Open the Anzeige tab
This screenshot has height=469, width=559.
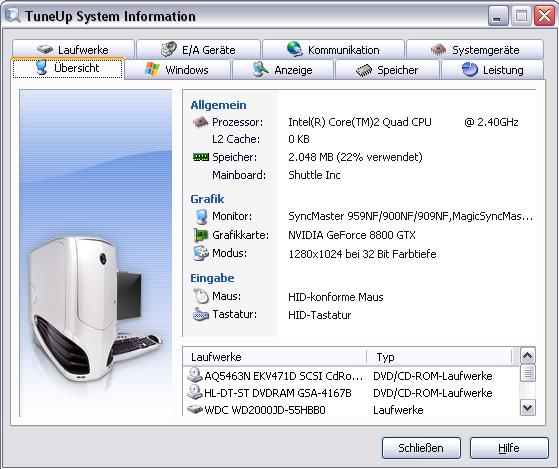(x=283, y=69)
